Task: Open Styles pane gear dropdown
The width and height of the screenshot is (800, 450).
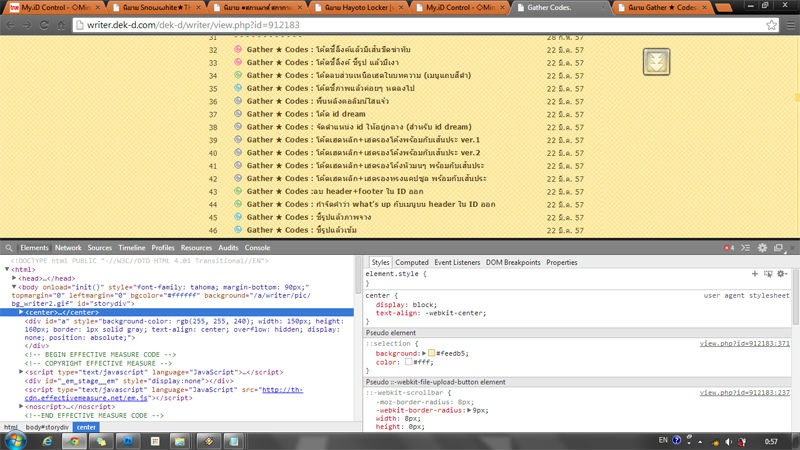Action: click(782, 274)
